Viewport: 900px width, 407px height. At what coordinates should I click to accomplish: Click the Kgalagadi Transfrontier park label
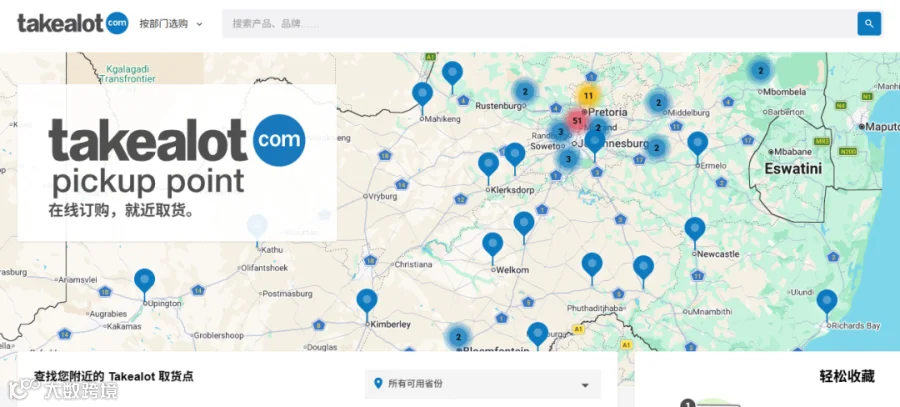click(127, 74)
